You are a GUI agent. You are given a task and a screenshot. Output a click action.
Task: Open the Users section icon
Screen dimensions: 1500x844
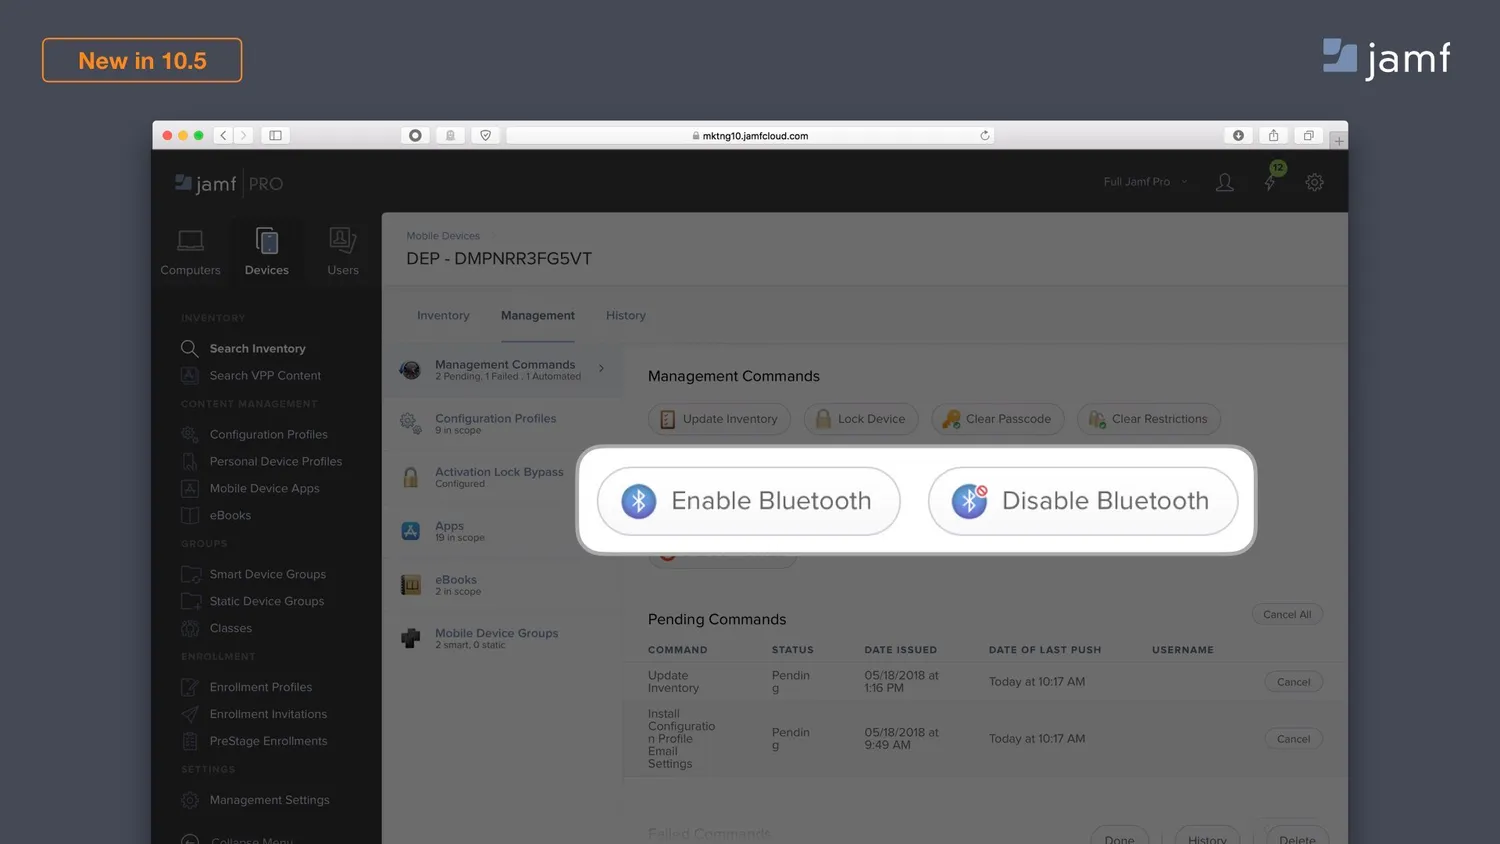pos(342,242)
